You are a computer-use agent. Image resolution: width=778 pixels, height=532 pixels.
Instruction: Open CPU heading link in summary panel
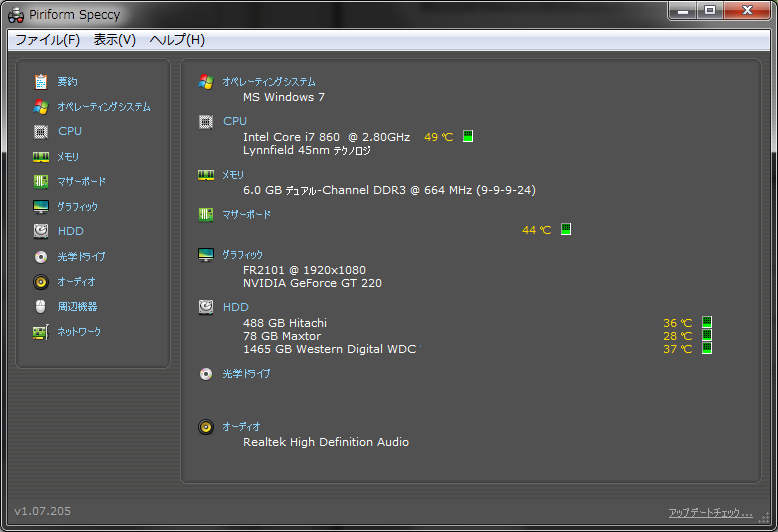click(x=235, y=121)
